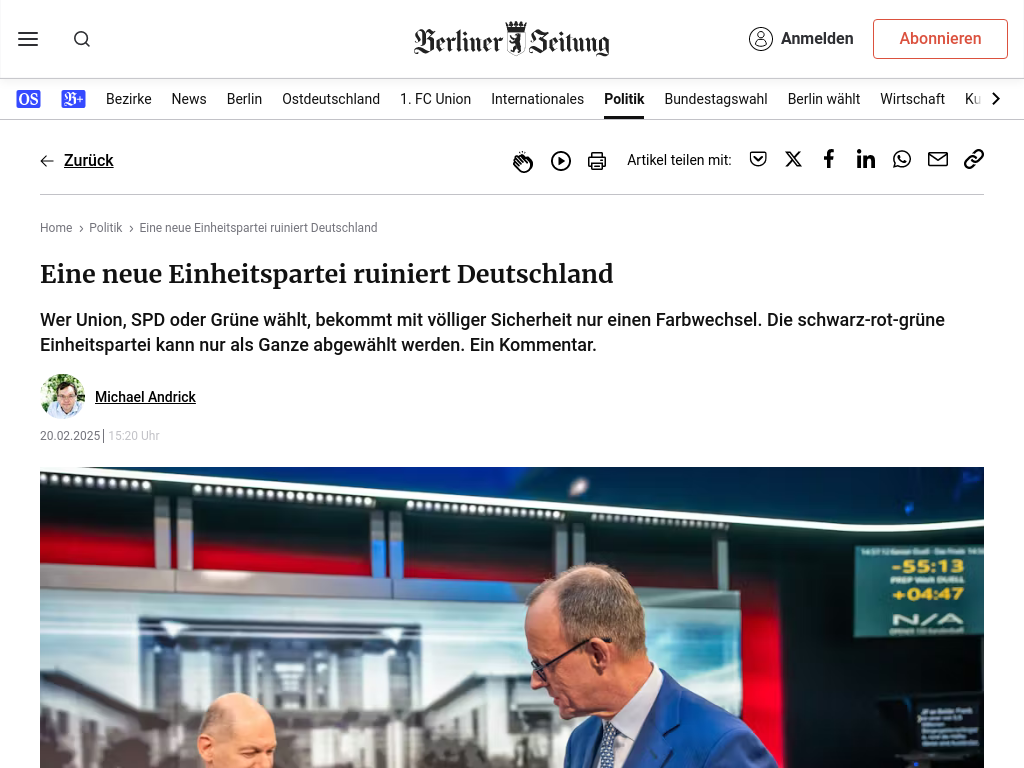1024x768 pixels.
Task: Expand navigation with right chevron arrow
Action: (996, 99)
